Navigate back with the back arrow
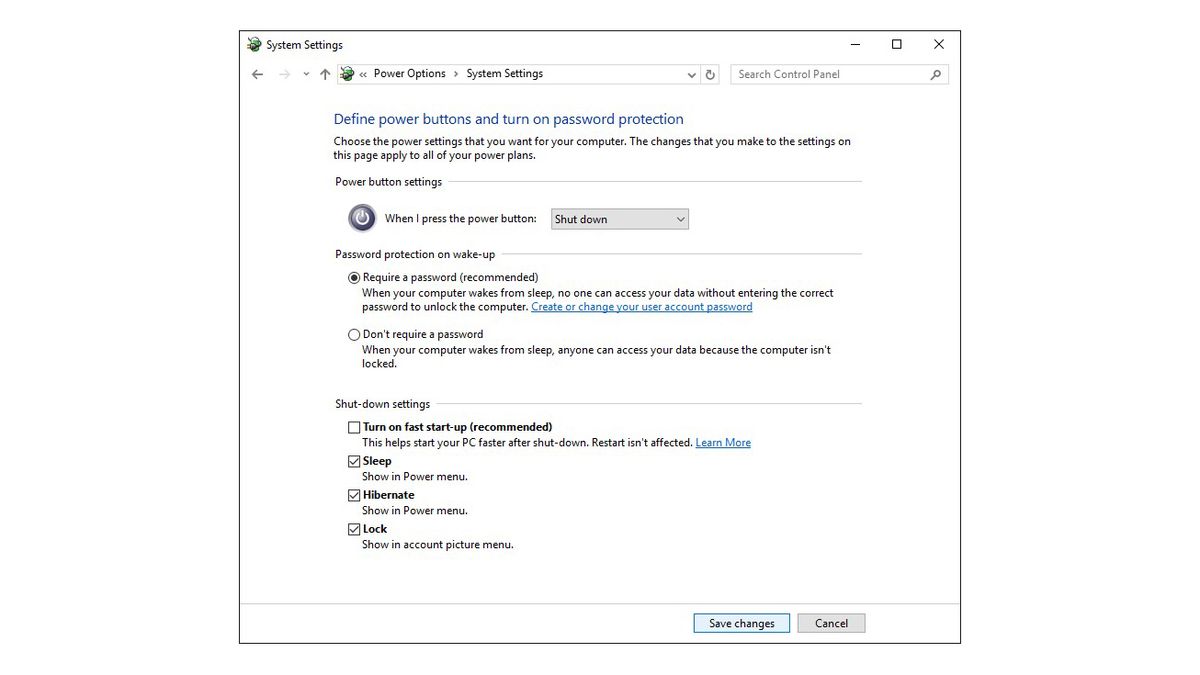The image size is (1200, 675). coord(257,74)
